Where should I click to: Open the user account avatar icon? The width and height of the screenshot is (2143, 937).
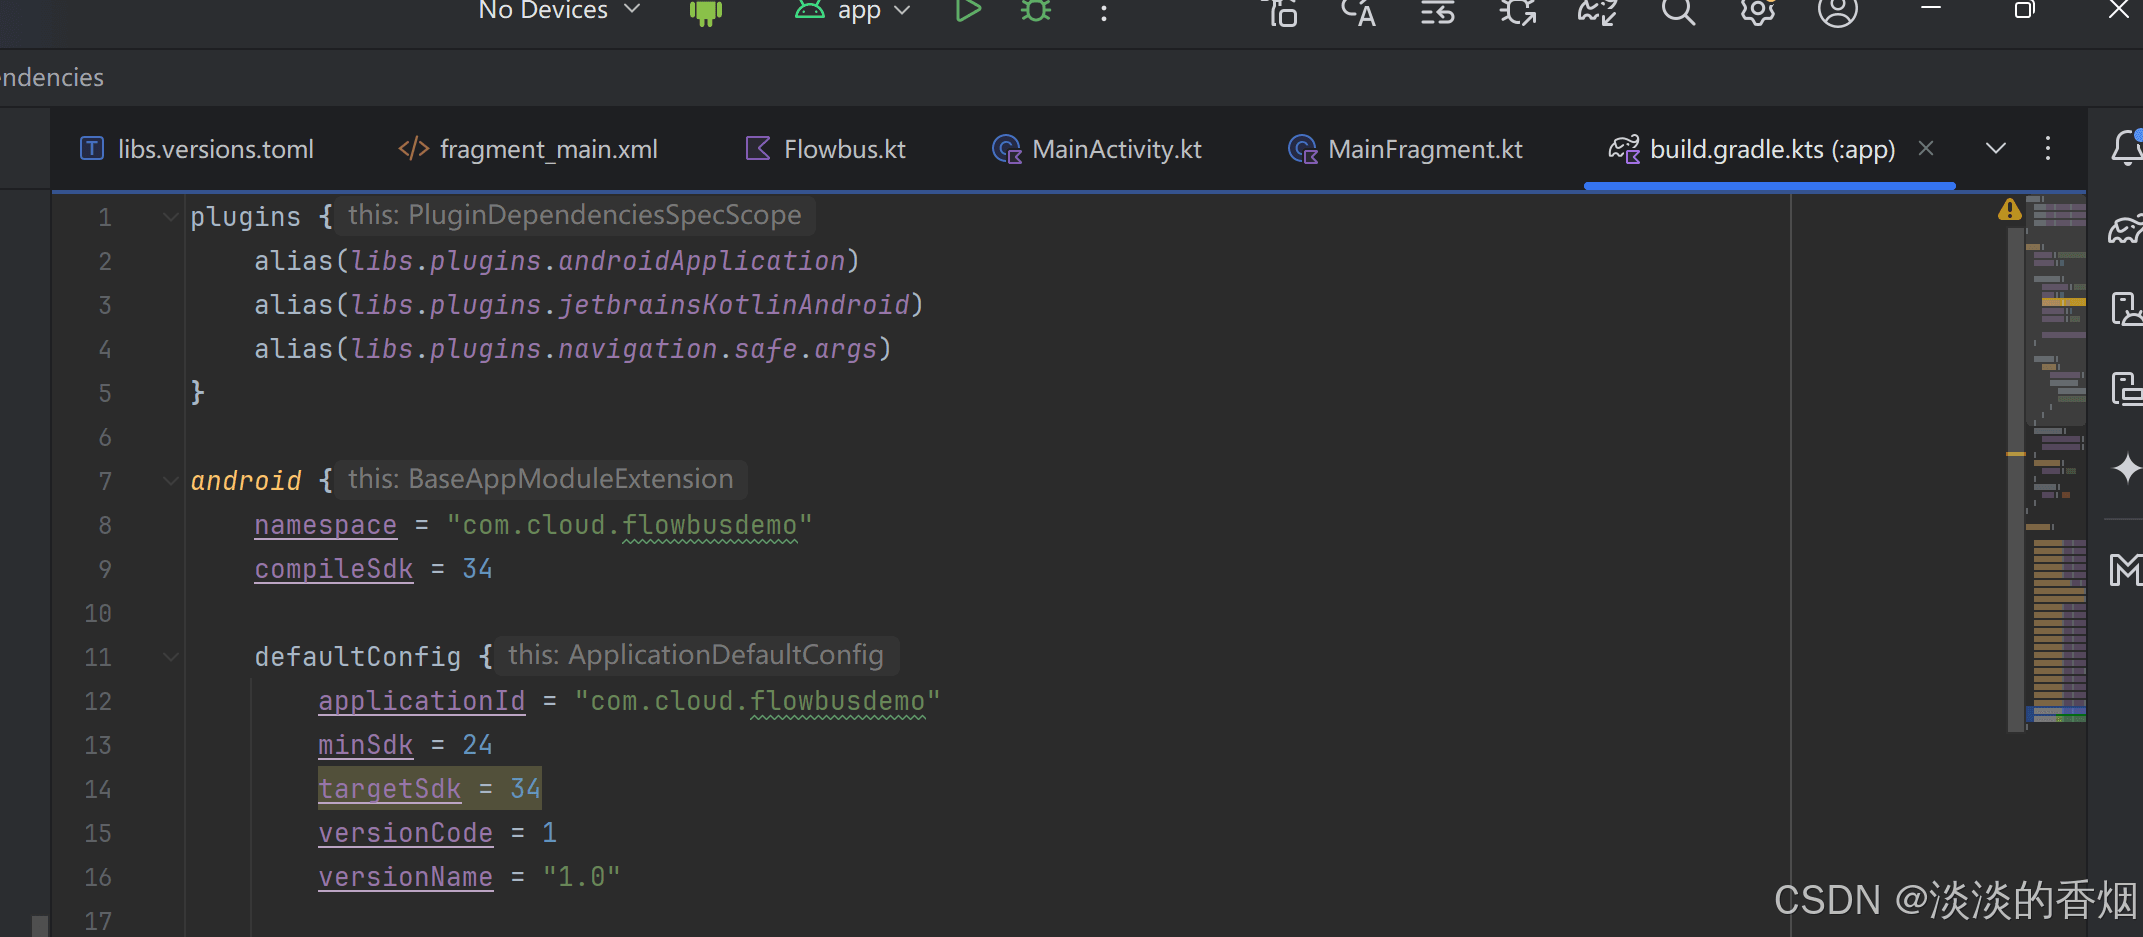(x=1837, y=12)
